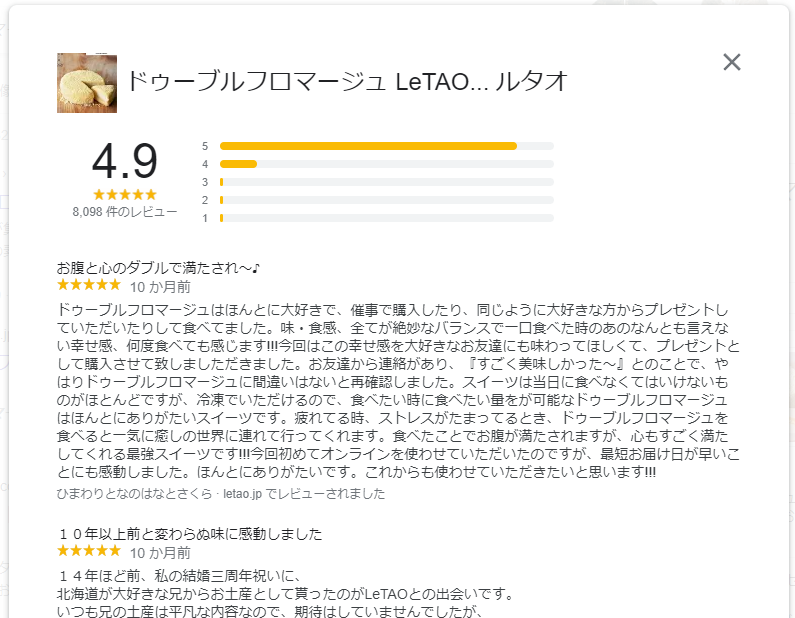This screenshot has width=795, height=618.
Task: Open the review titled お腹と心のダブルで満たされ〜♪
Action: [158, 268]
